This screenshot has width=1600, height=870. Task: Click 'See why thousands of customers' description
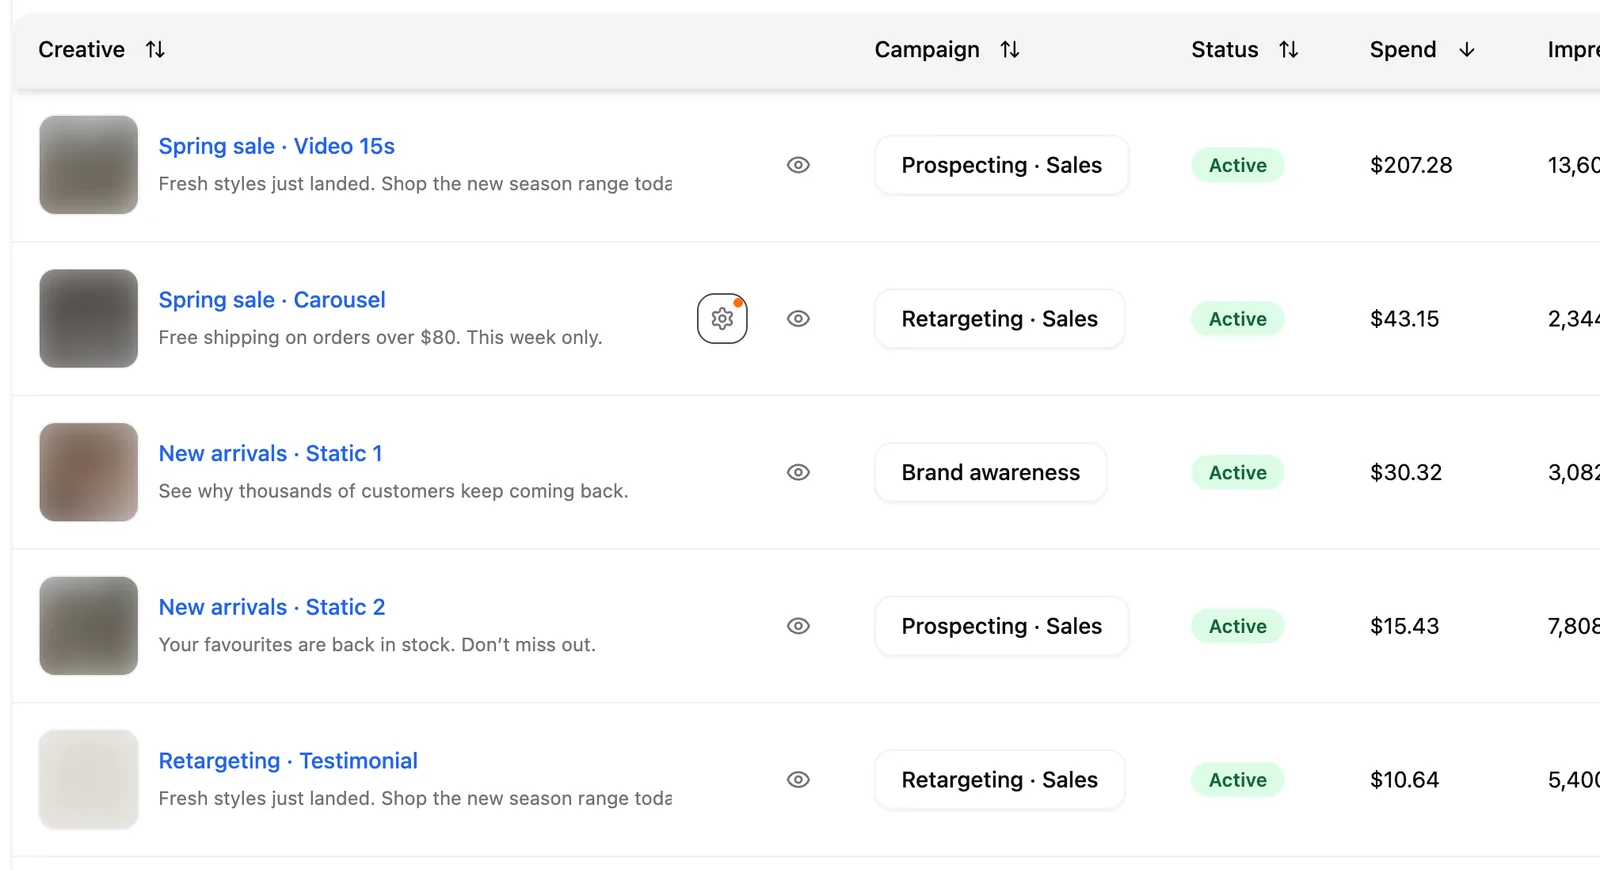[393, 491]
